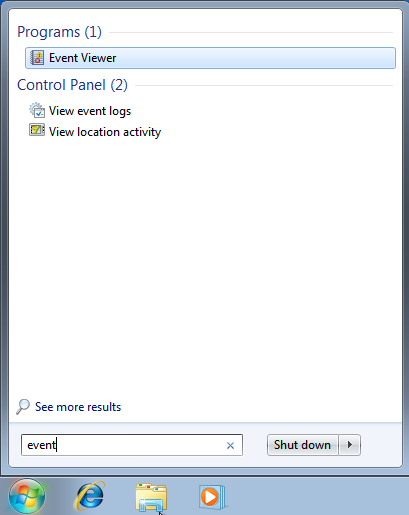Click the gear icon beside View event logs
409x515 pixels.
37,110
